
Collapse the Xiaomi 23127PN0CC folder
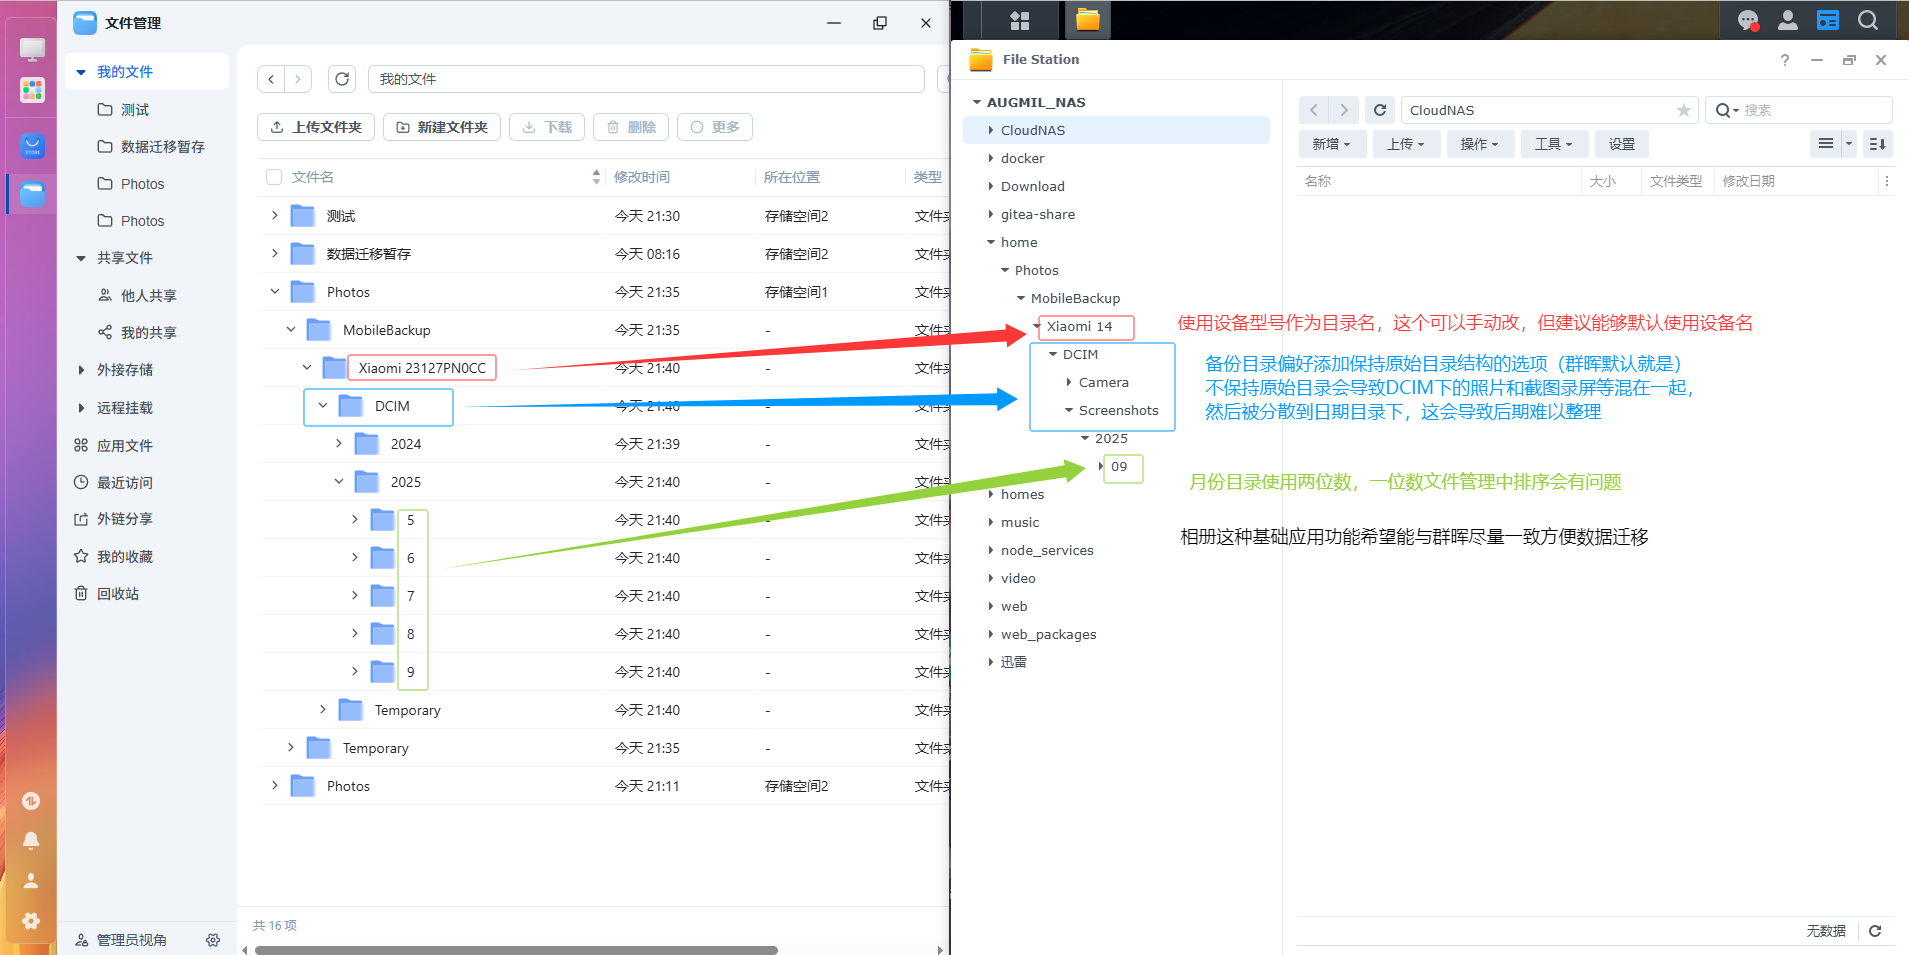tap(307, 367)
